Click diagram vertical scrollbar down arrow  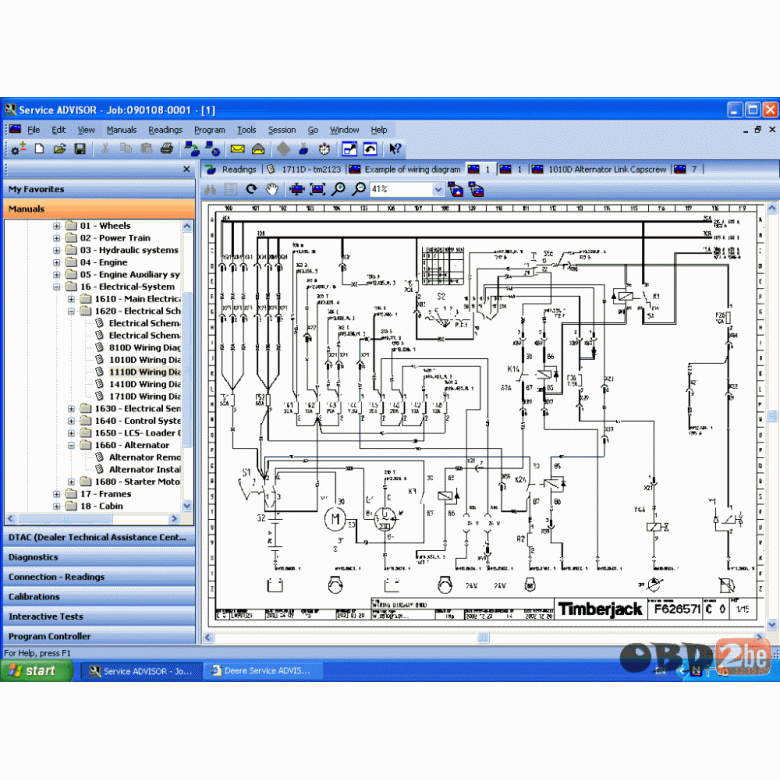(772, 624)
